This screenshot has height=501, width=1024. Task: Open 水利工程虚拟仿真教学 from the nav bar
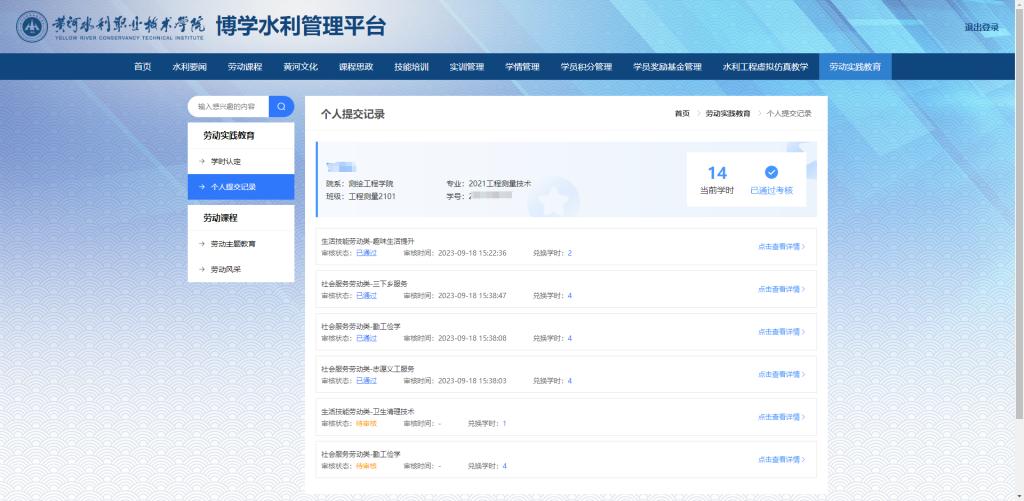(765, 67)
